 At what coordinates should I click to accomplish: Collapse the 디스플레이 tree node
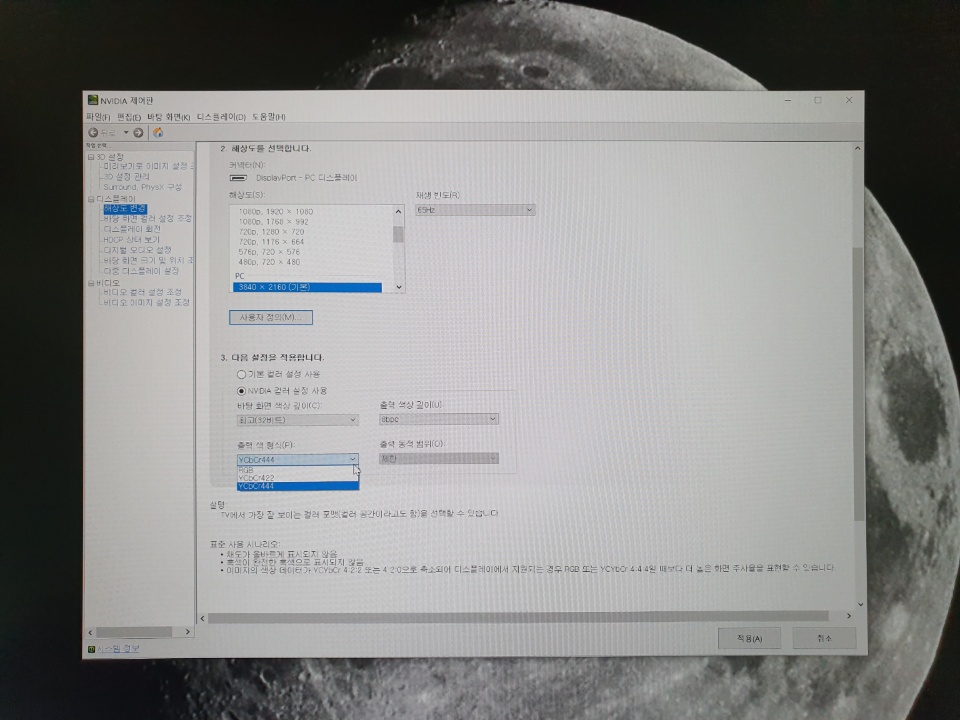tap(91, 199)
